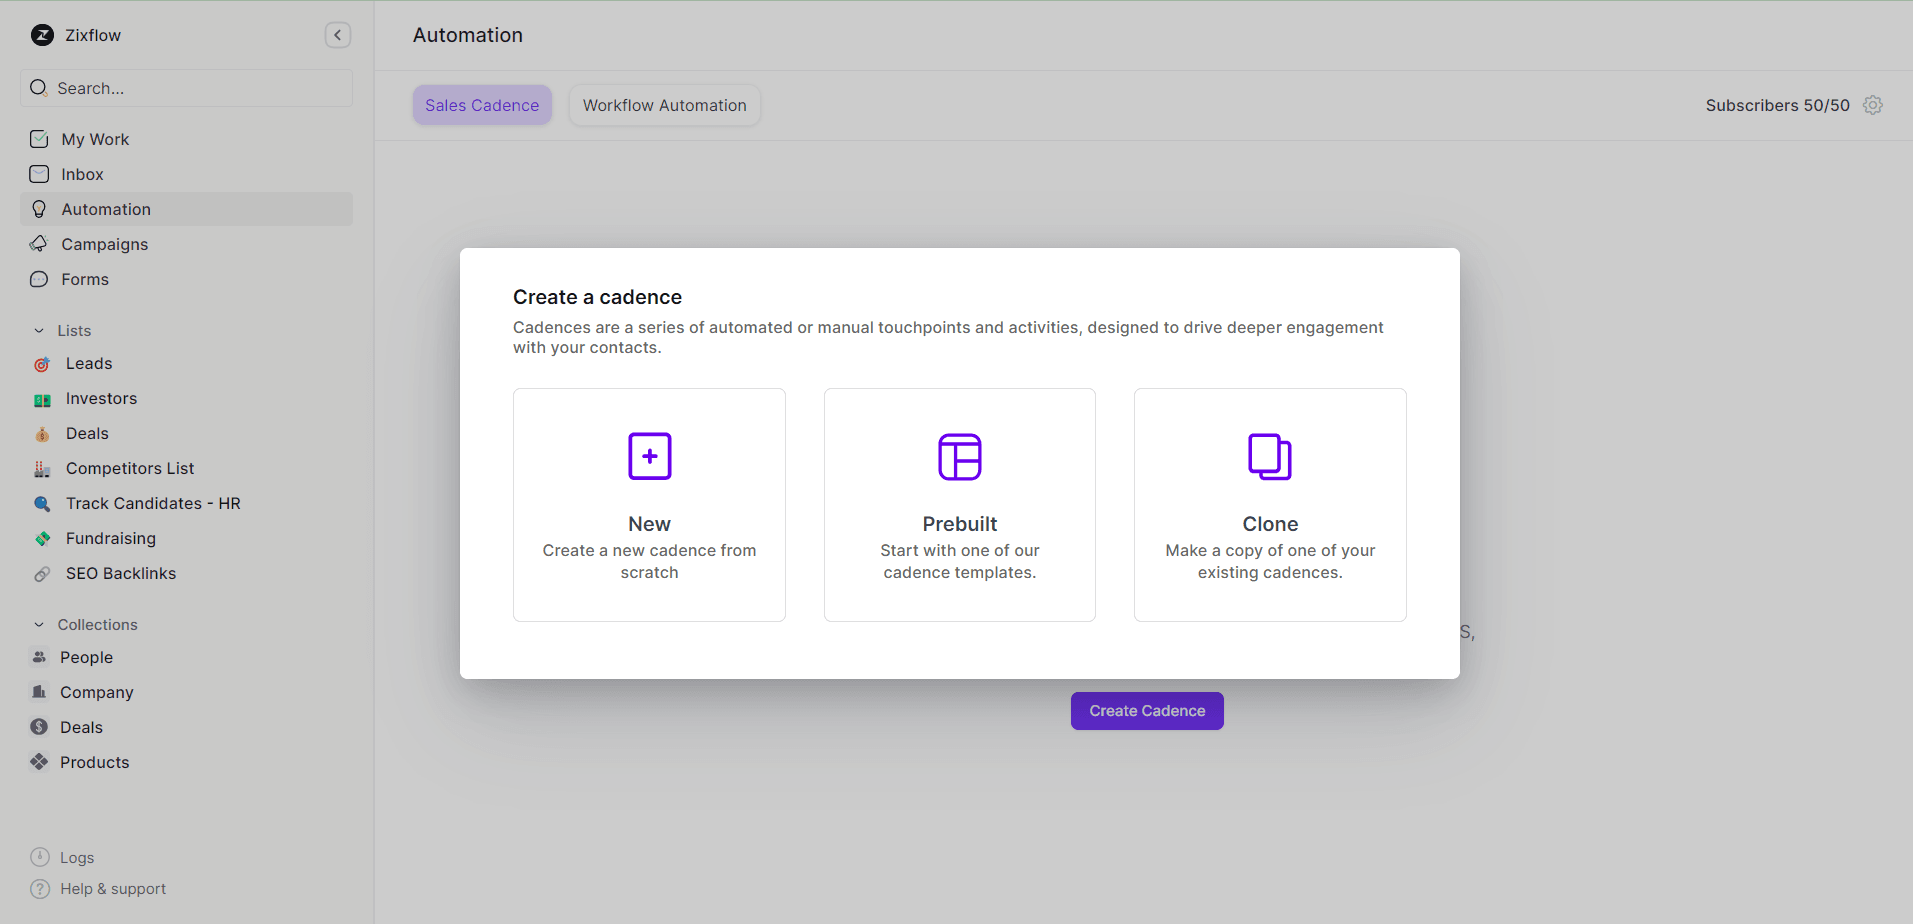Select the Leads list icon in sidebar

point(41,363)
